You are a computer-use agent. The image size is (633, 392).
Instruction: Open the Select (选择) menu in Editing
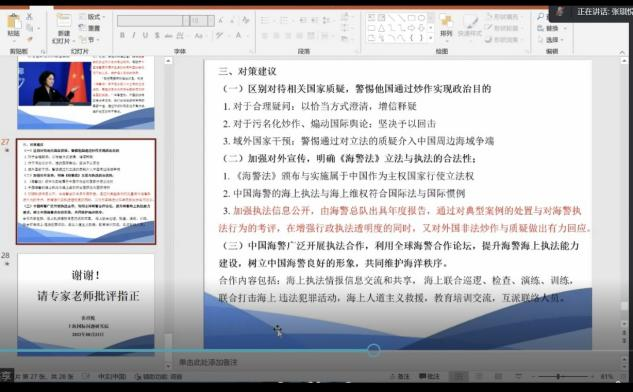click(551, 40)
